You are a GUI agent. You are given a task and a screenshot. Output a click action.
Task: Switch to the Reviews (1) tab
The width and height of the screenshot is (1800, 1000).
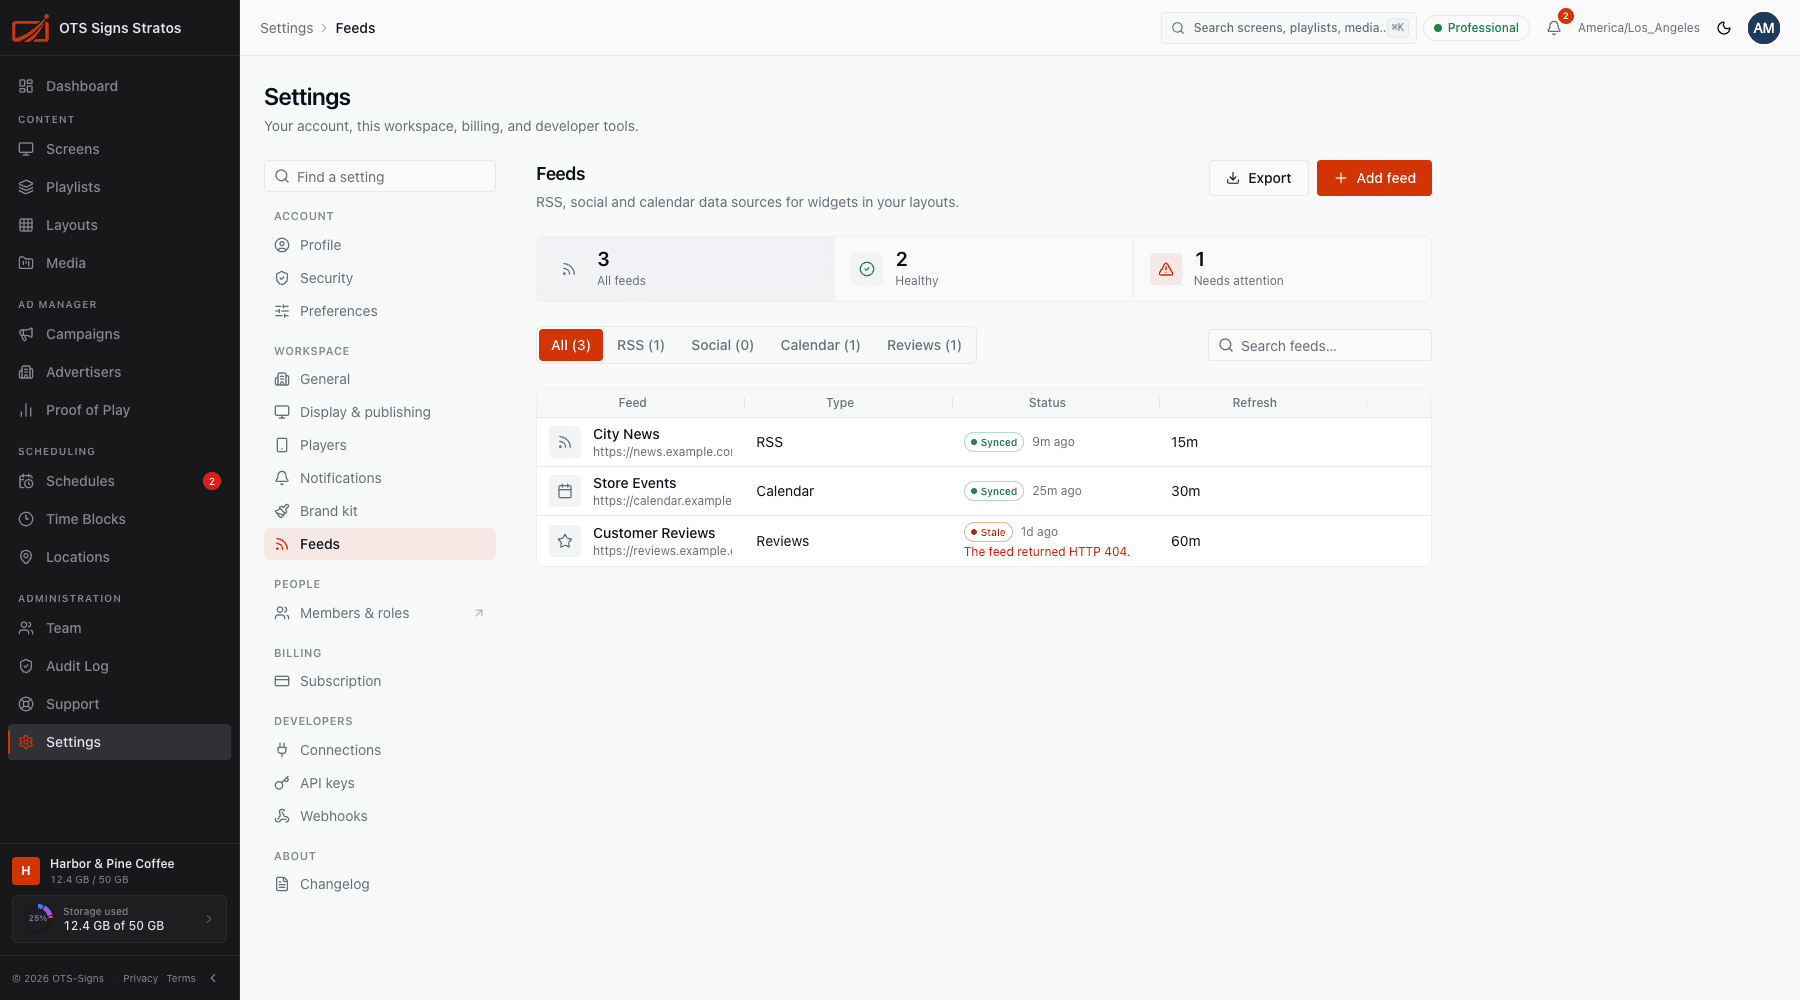[x=924, y=345]
